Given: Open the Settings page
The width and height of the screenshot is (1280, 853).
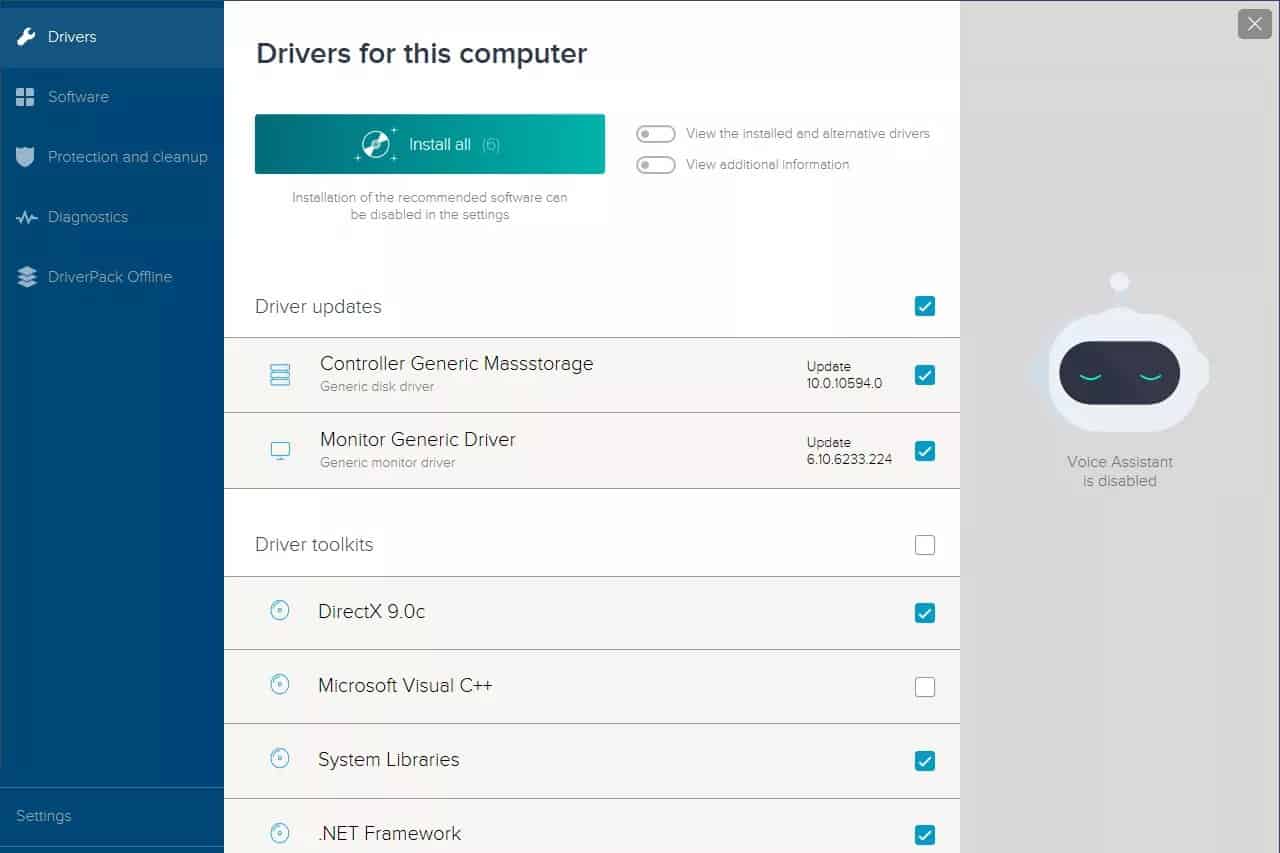Looking at the screenshot, I should (x=43, y=815).
